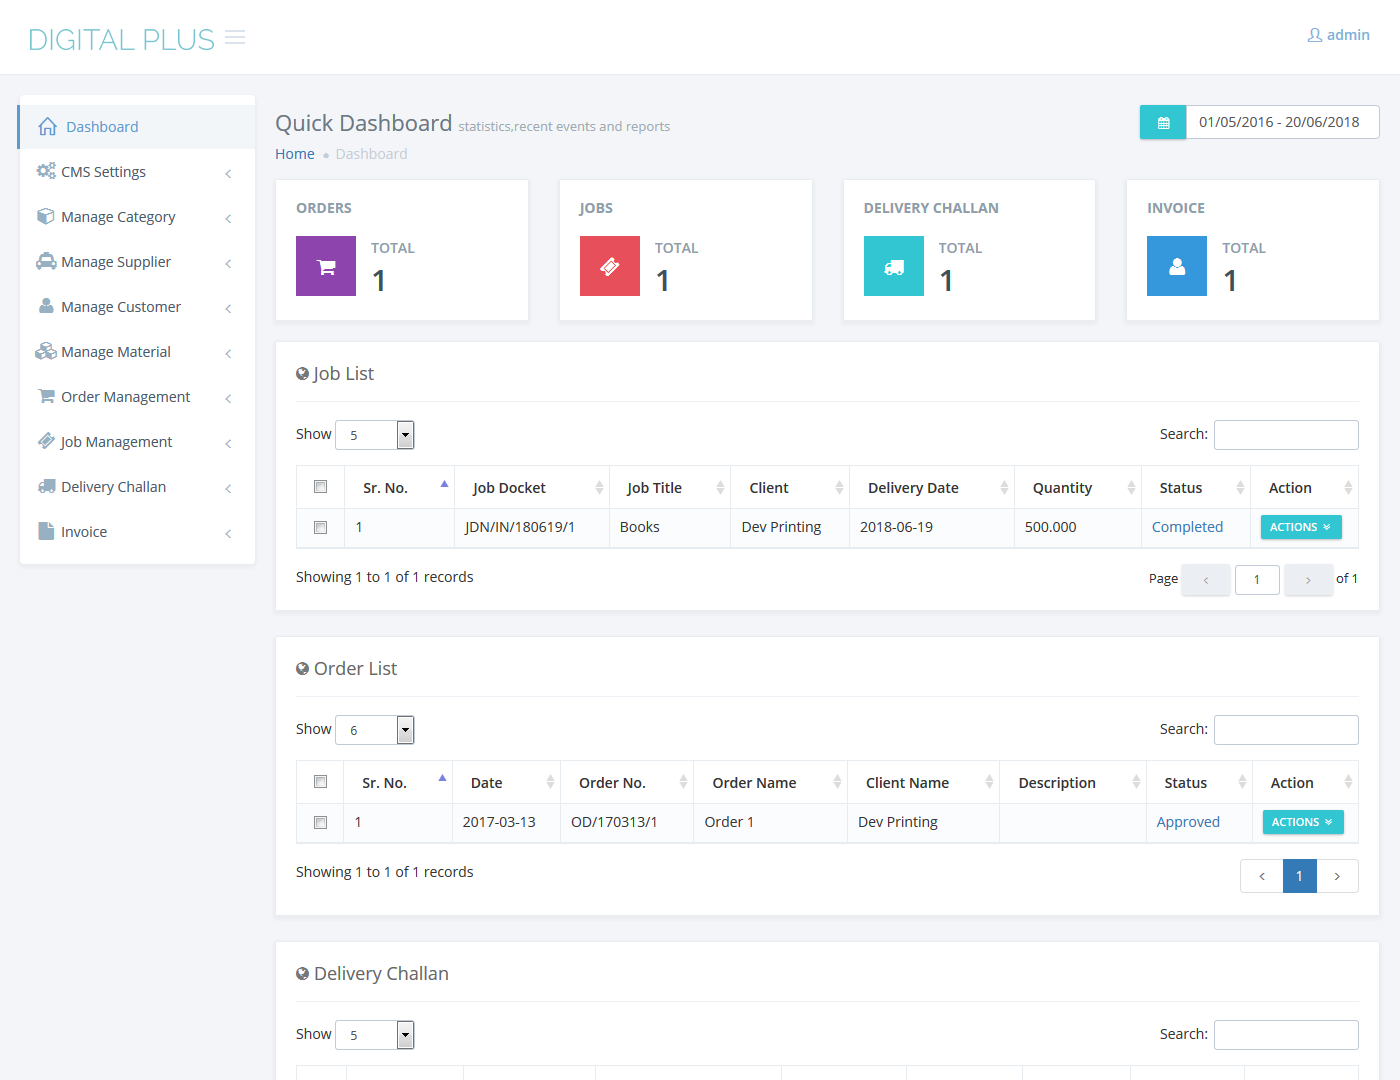
Task: Open the Invoice menu
Action: click(x=137, y=532)
